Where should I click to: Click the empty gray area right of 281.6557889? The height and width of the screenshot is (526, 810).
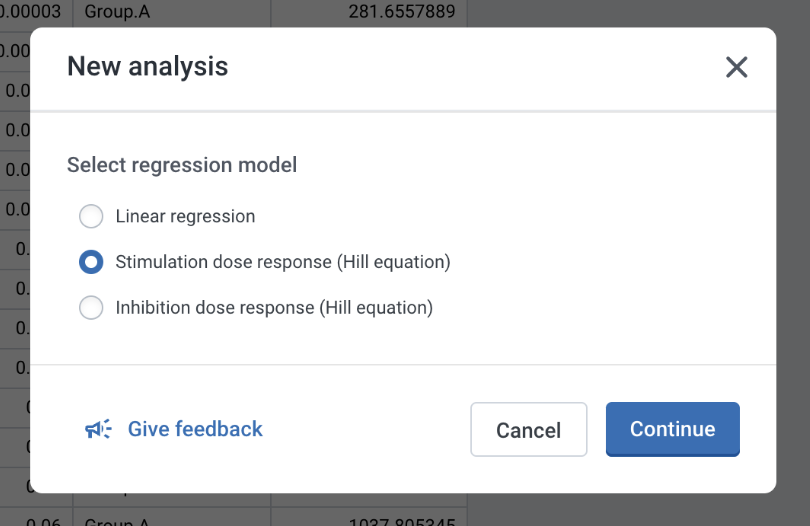pos(640,12)
